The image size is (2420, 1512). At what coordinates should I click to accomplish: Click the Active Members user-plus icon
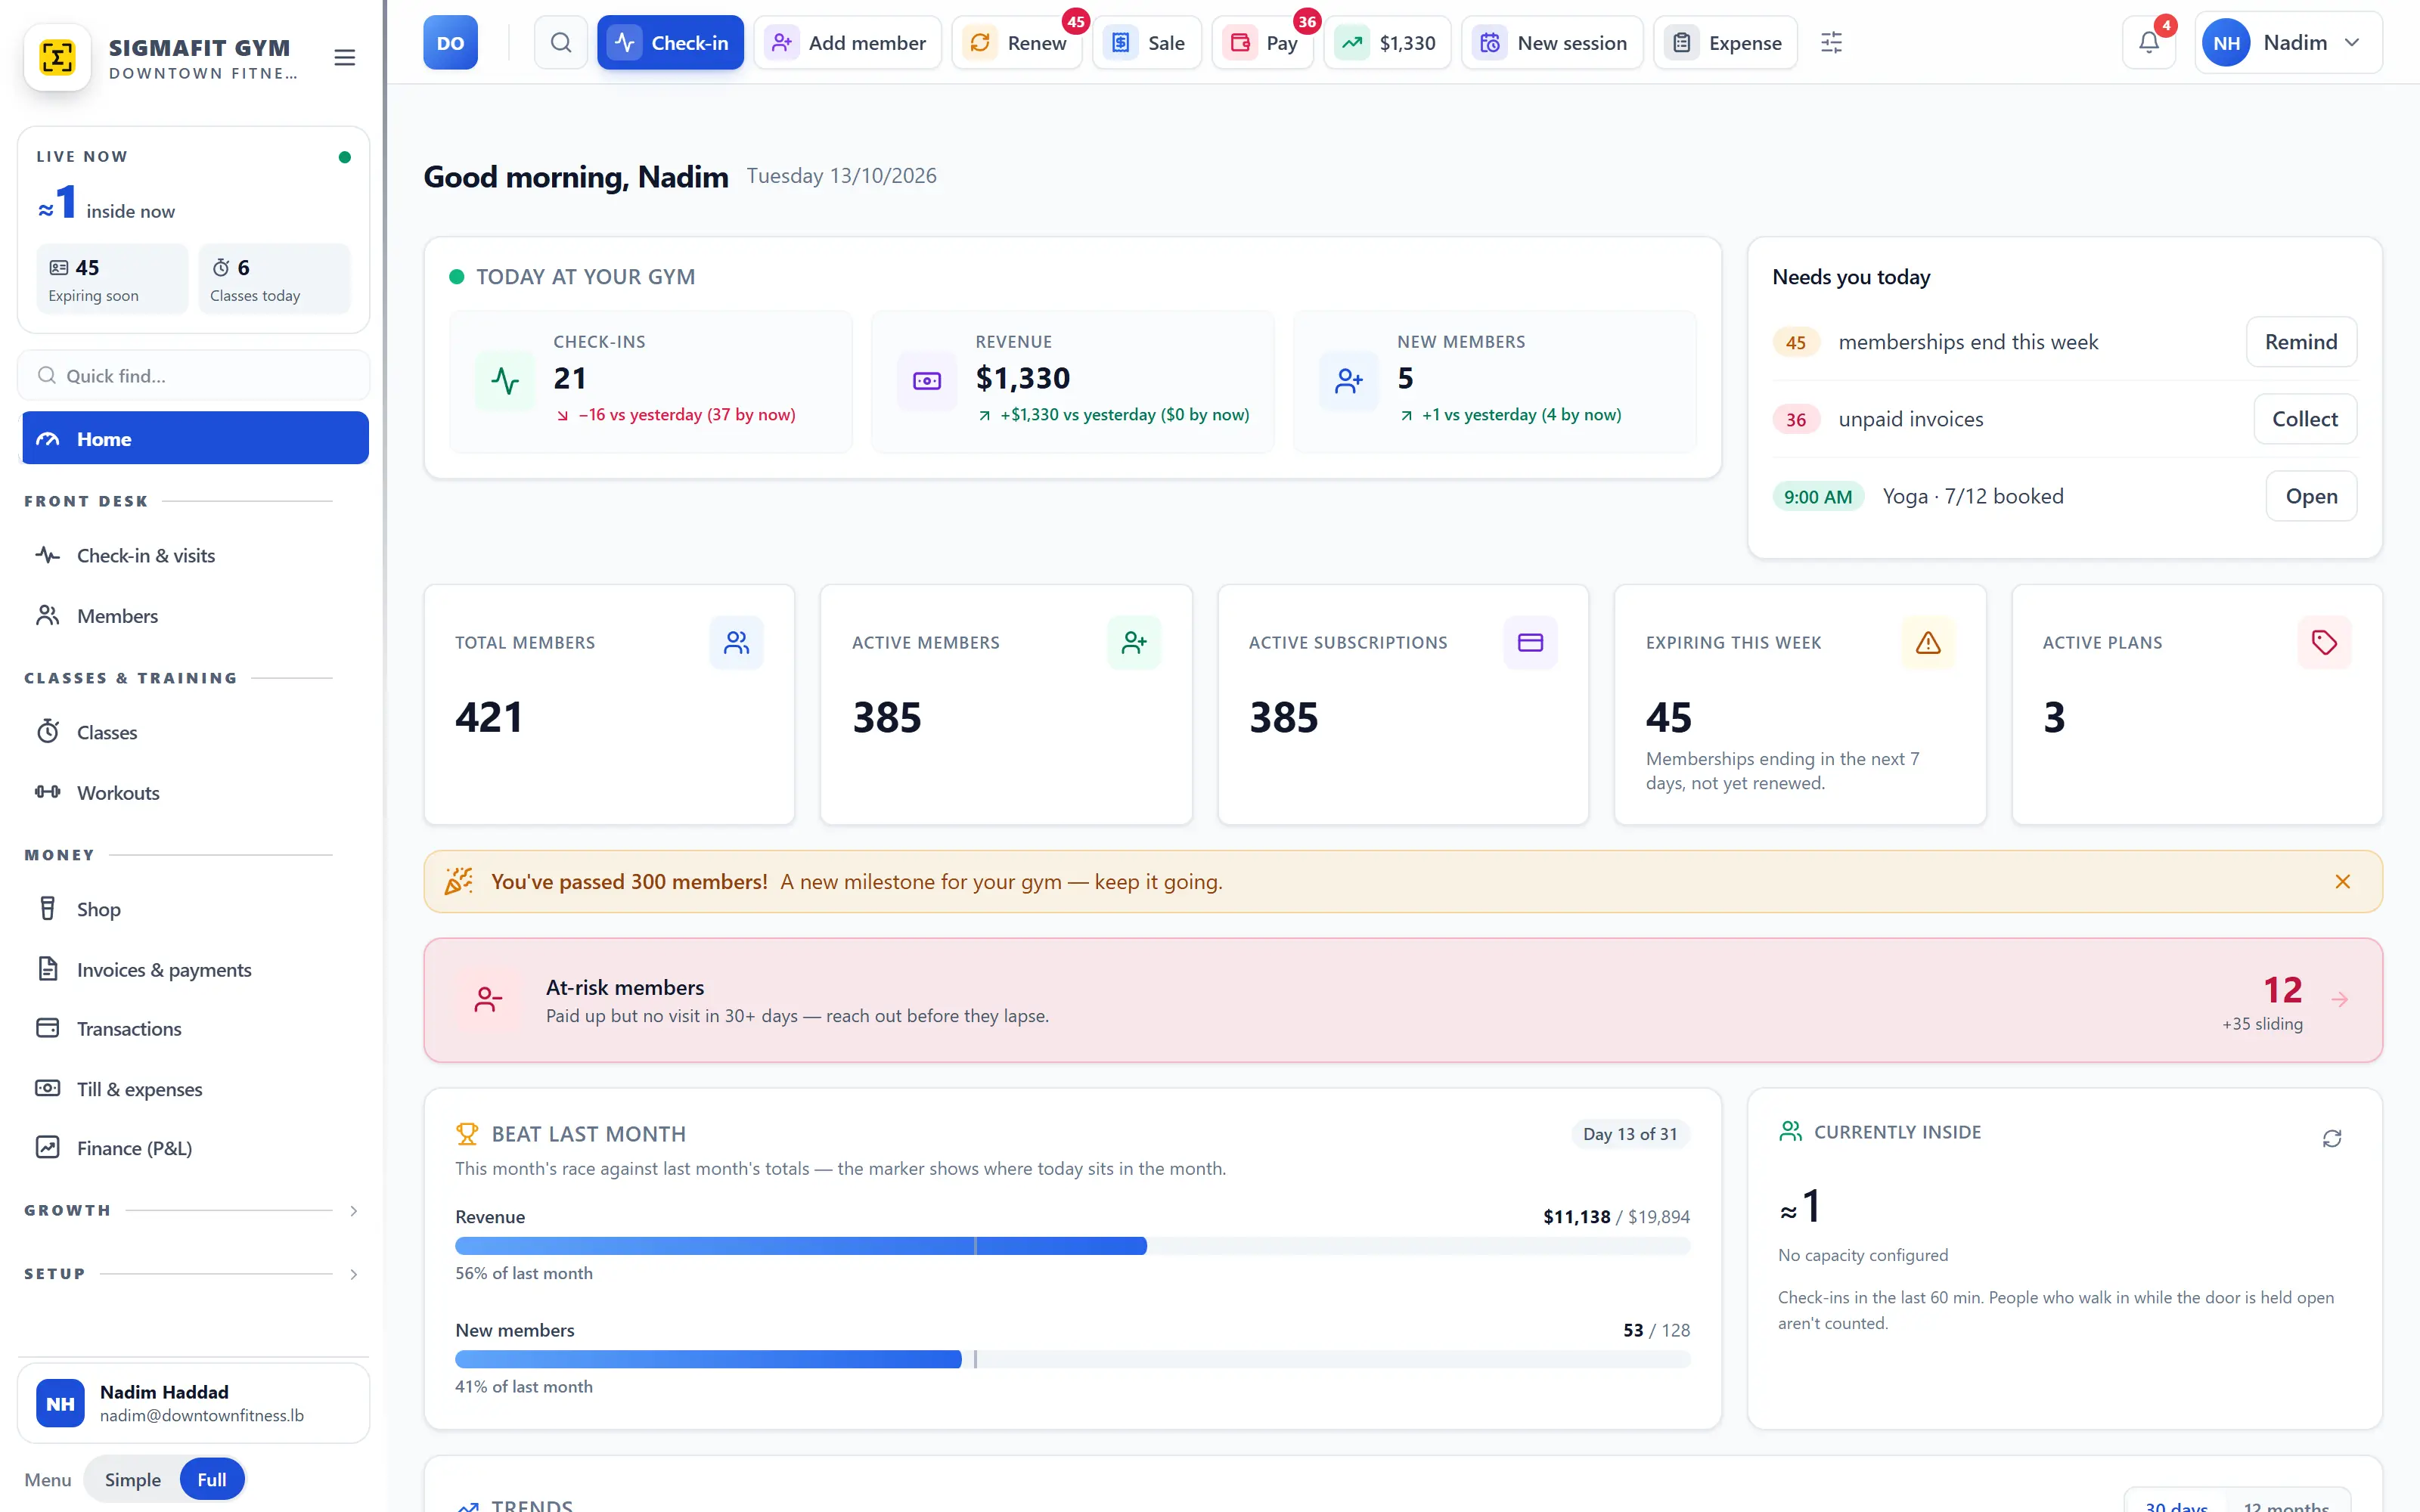point(1134,642)
